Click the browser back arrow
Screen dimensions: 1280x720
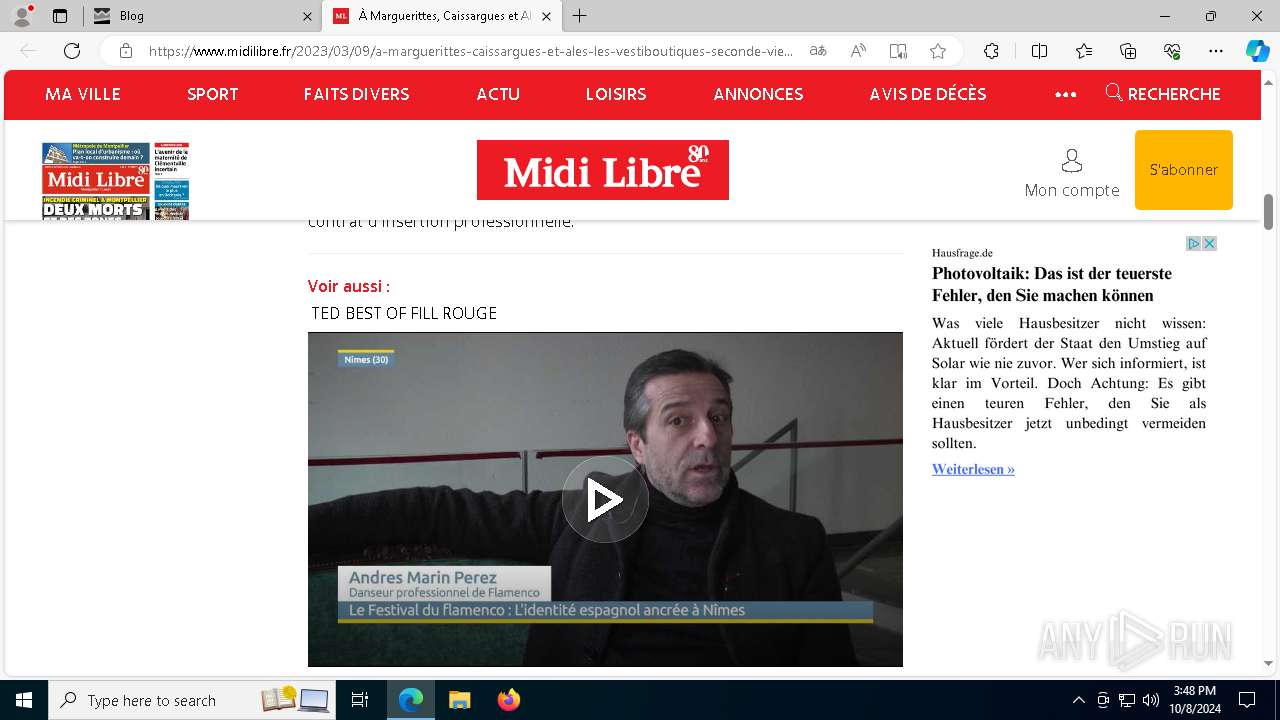[28, 51]
